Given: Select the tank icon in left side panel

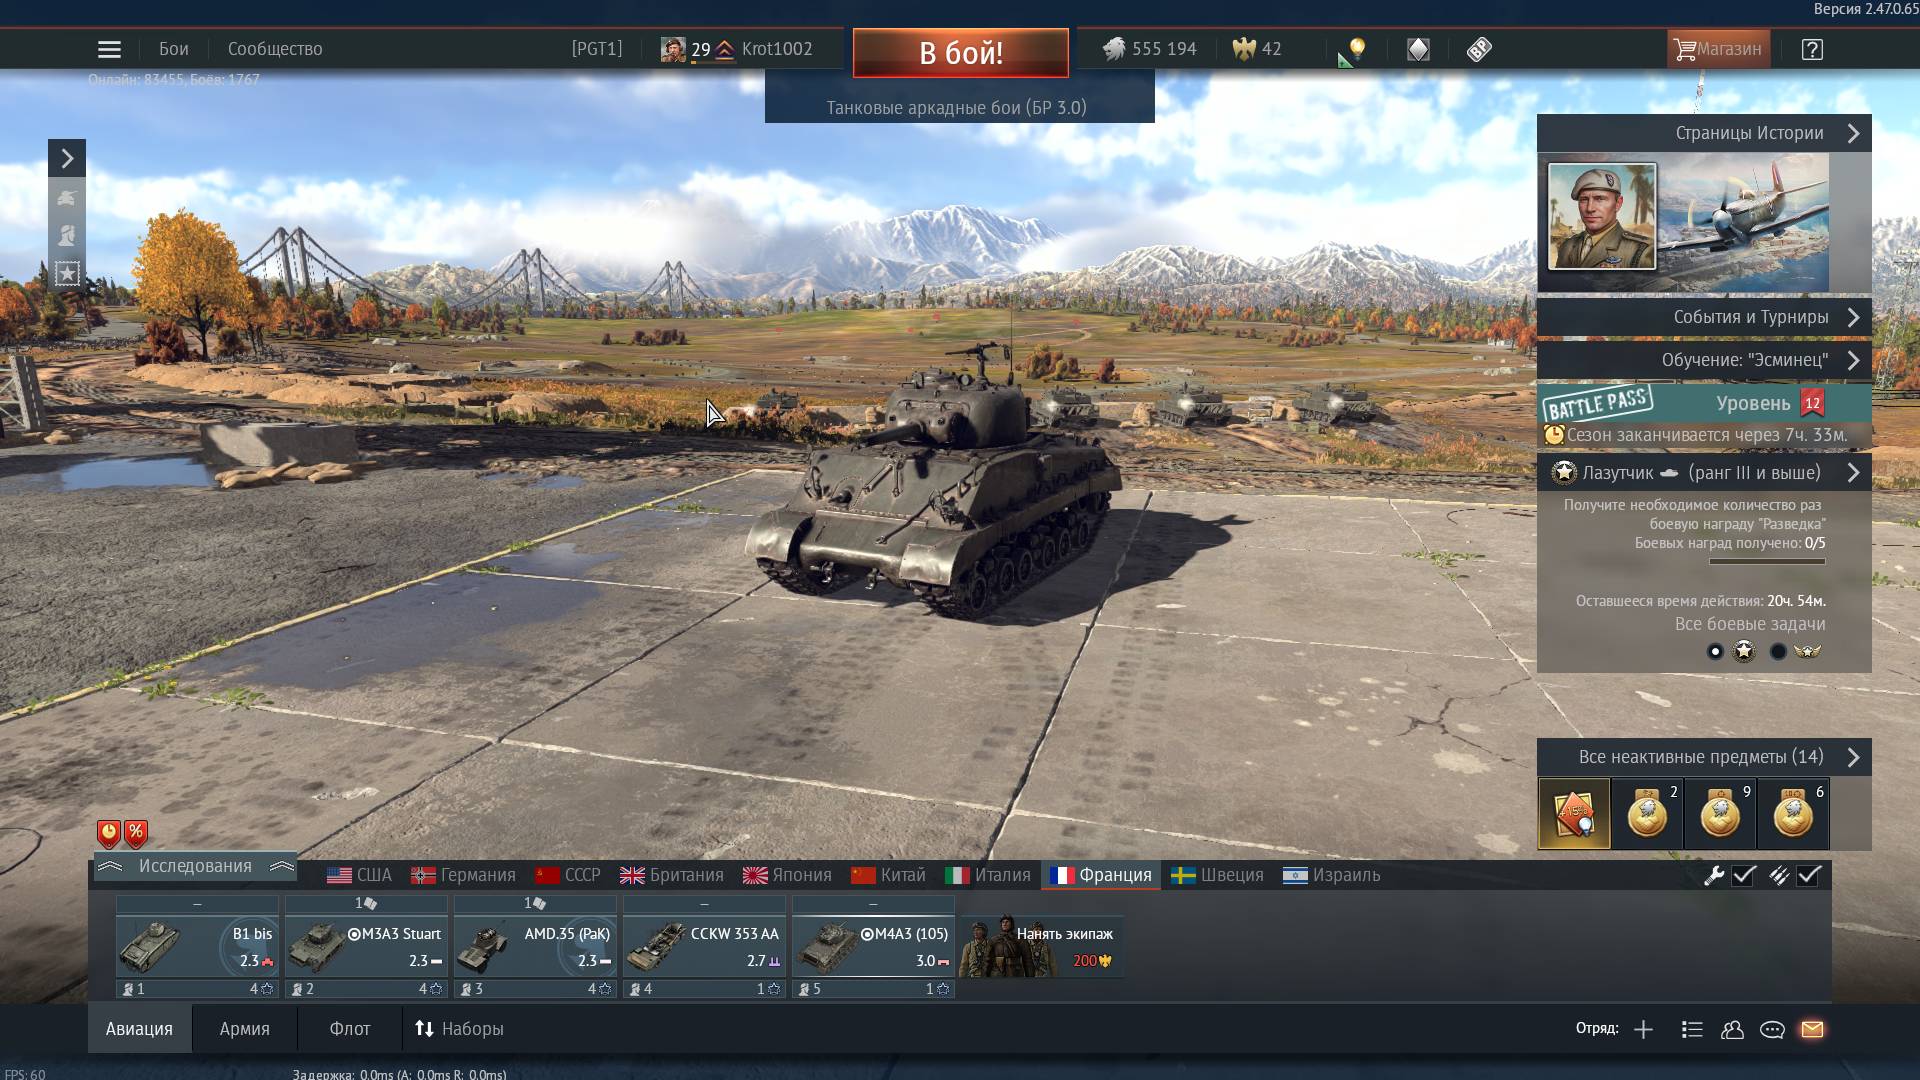Looking at the screenshot, I should point(67,198).
